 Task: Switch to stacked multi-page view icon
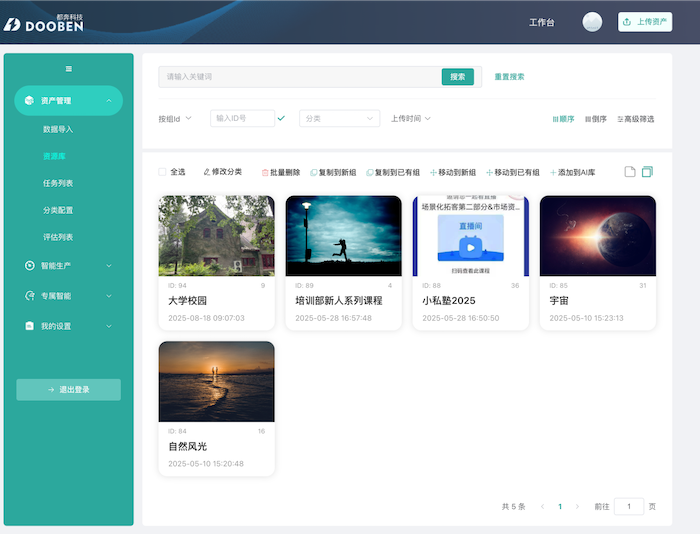click(647, 172)
